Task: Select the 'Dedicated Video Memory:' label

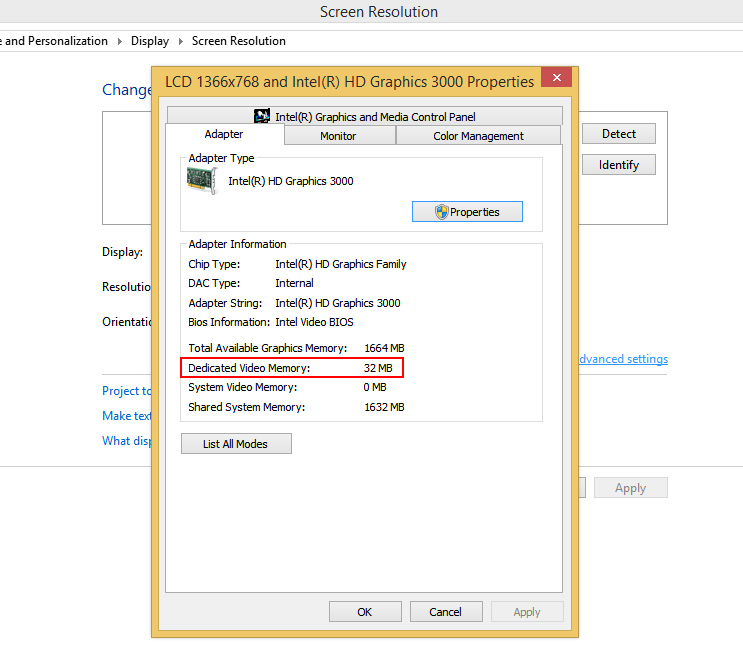Action: (249, 368)
